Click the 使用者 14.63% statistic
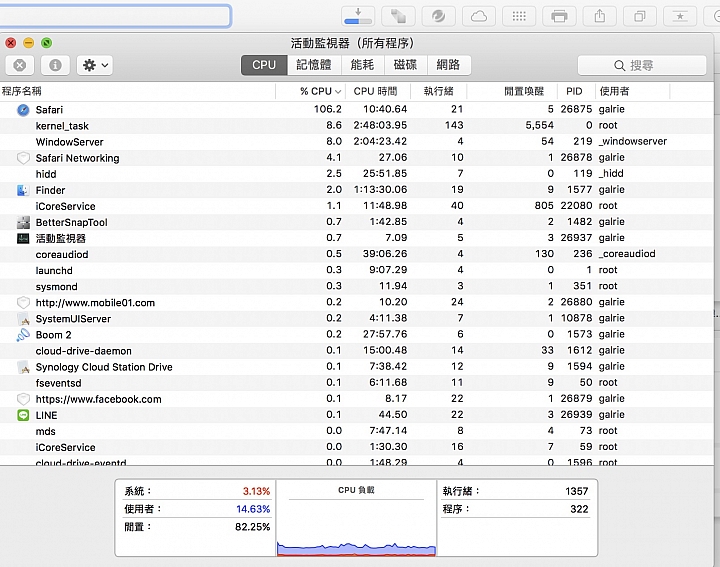Viewport: 720px width, 567px height. coord(197,509)
